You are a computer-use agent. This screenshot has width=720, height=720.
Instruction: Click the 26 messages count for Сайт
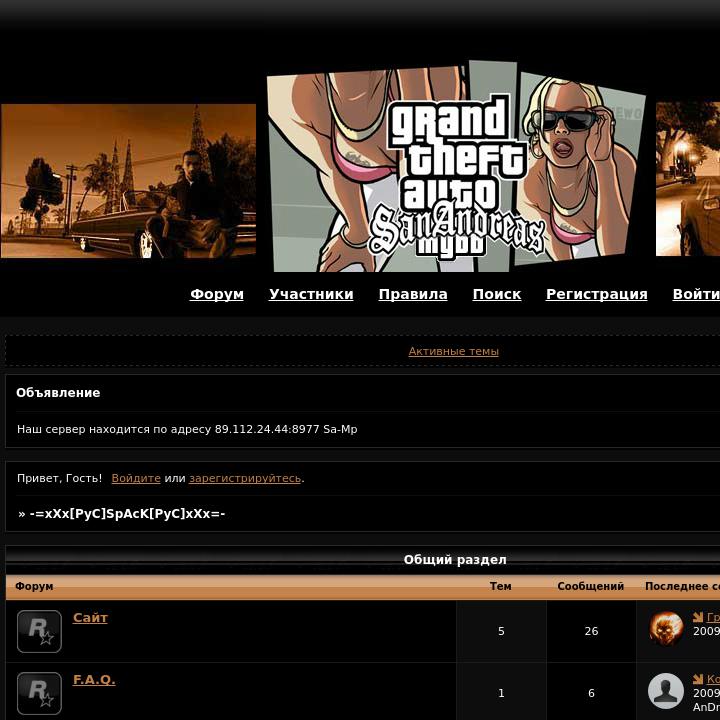(591, 631)
